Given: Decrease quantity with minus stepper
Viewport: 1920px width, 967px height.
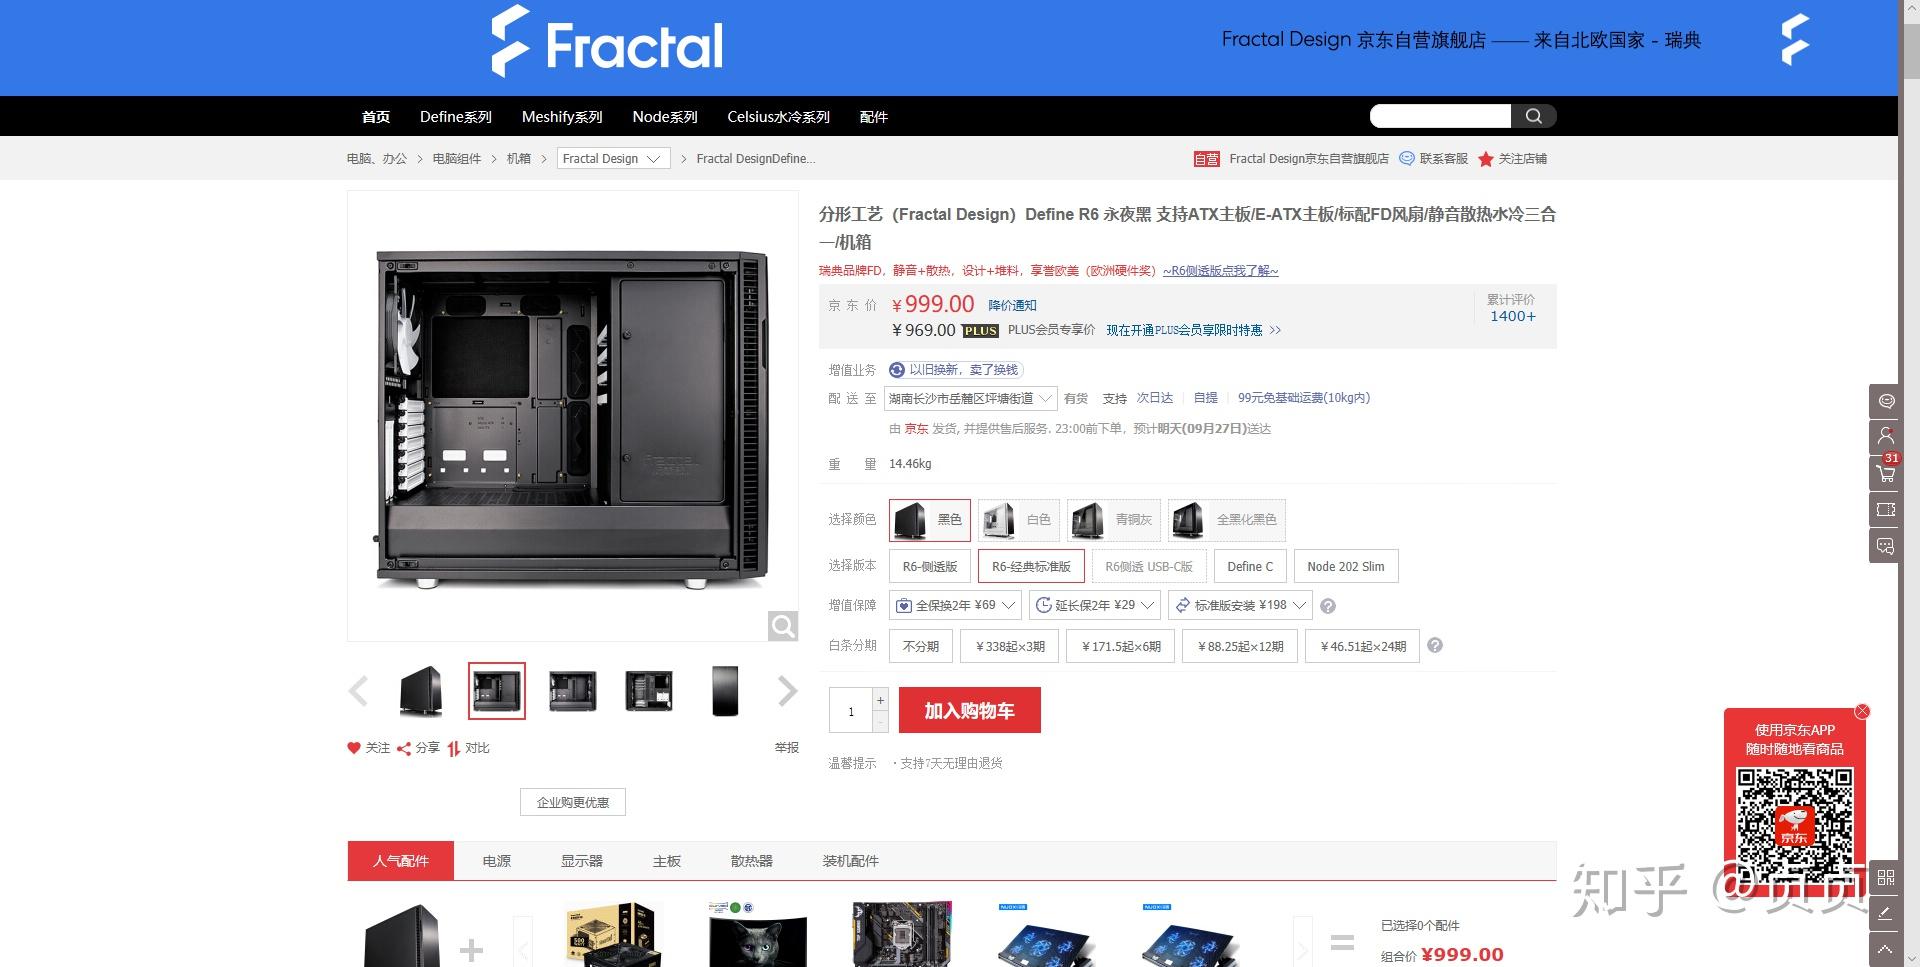Looking at the screenshot, I should [880, 721].
